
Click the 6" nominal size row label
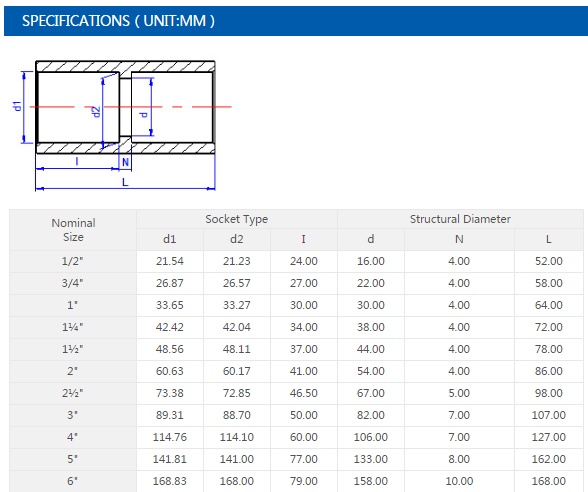point(73,481)
